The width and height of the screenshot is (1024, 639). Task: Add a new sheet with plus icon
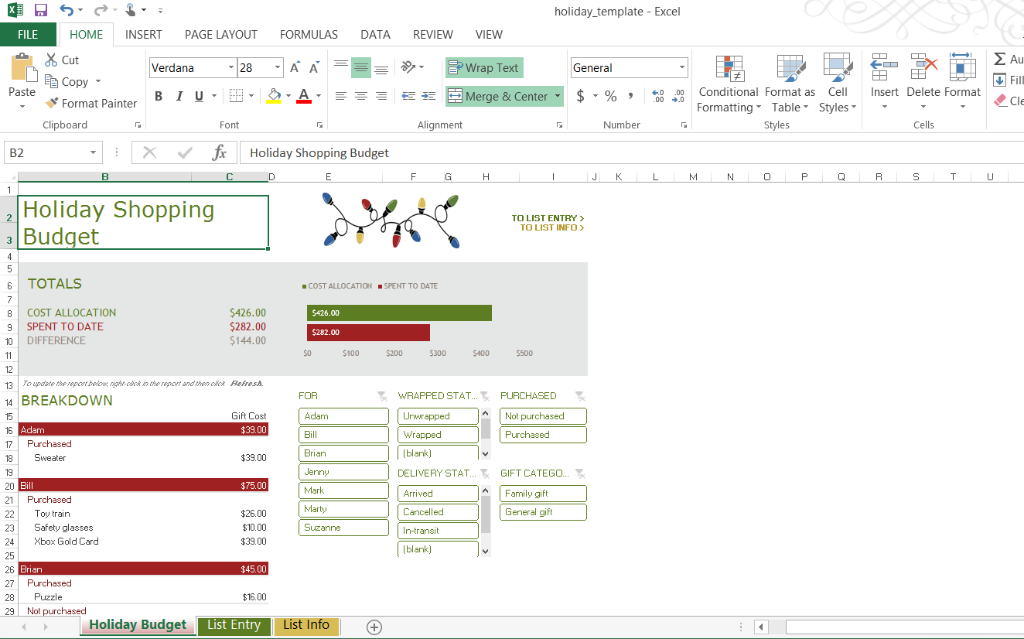point(374,627)
